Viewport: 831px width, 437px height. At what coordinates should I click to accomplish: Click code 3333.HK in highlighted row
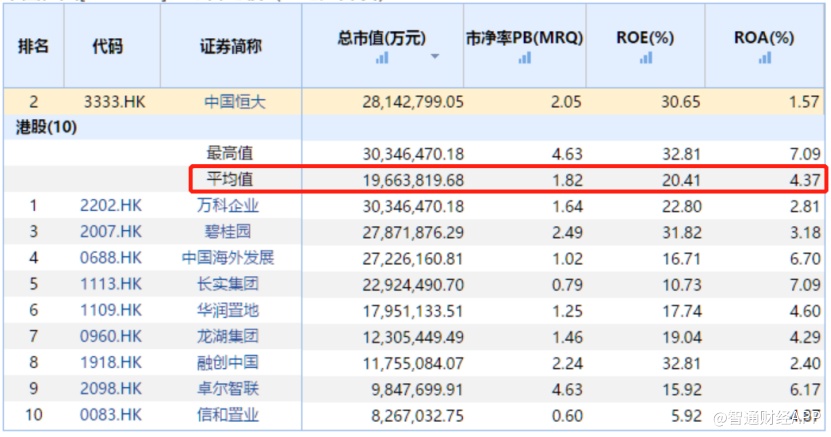coord(114,101)
